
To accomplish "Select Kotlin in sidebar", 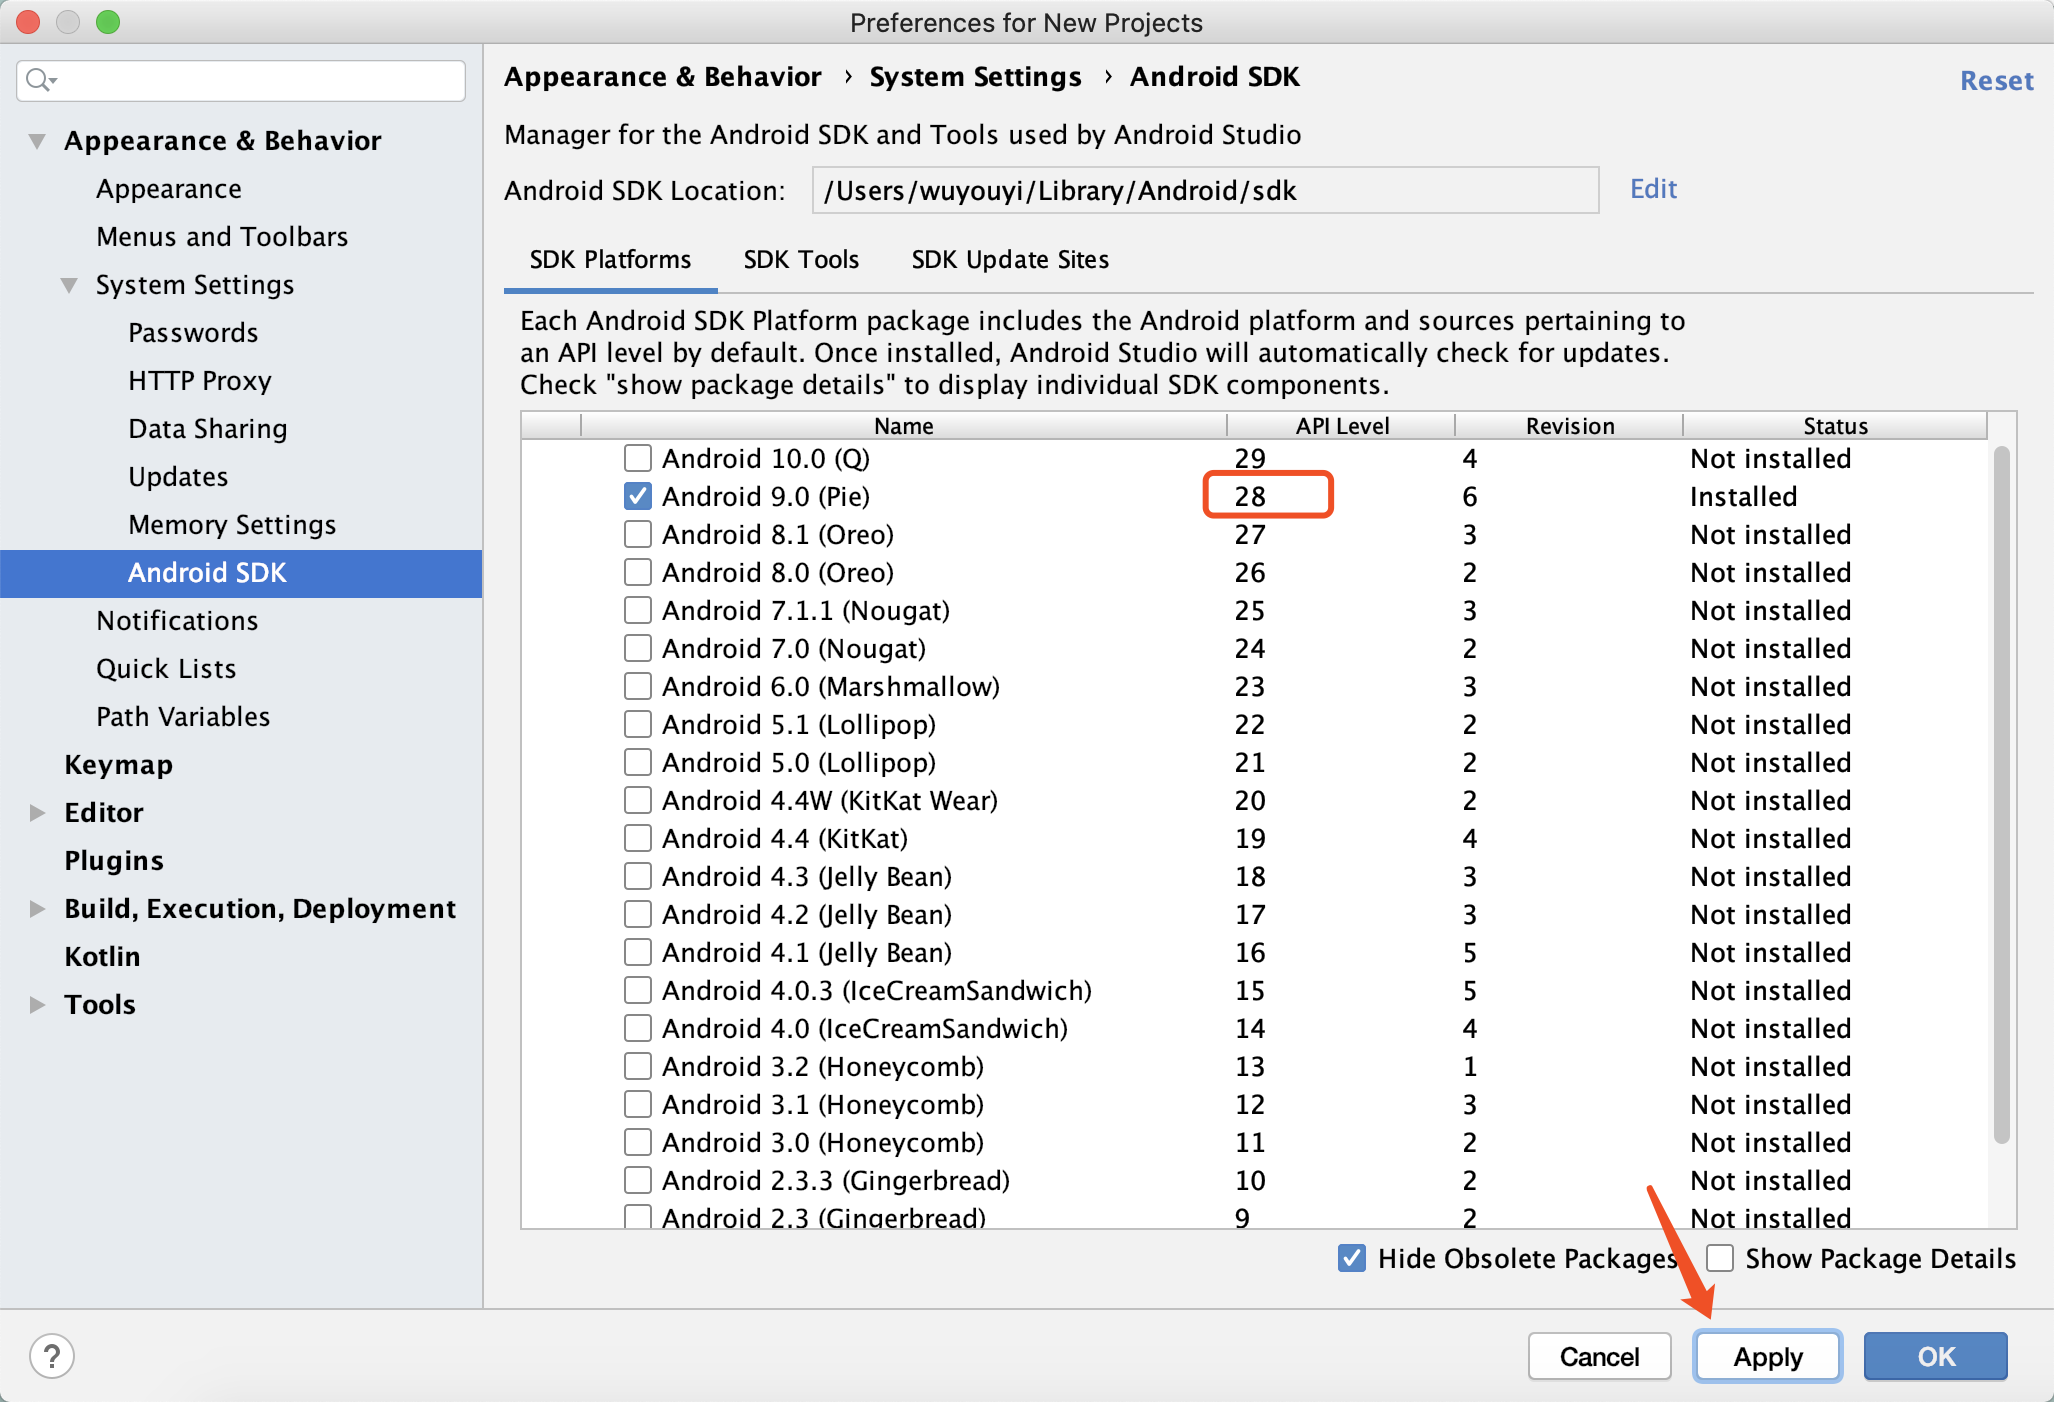I will (102, 957).
